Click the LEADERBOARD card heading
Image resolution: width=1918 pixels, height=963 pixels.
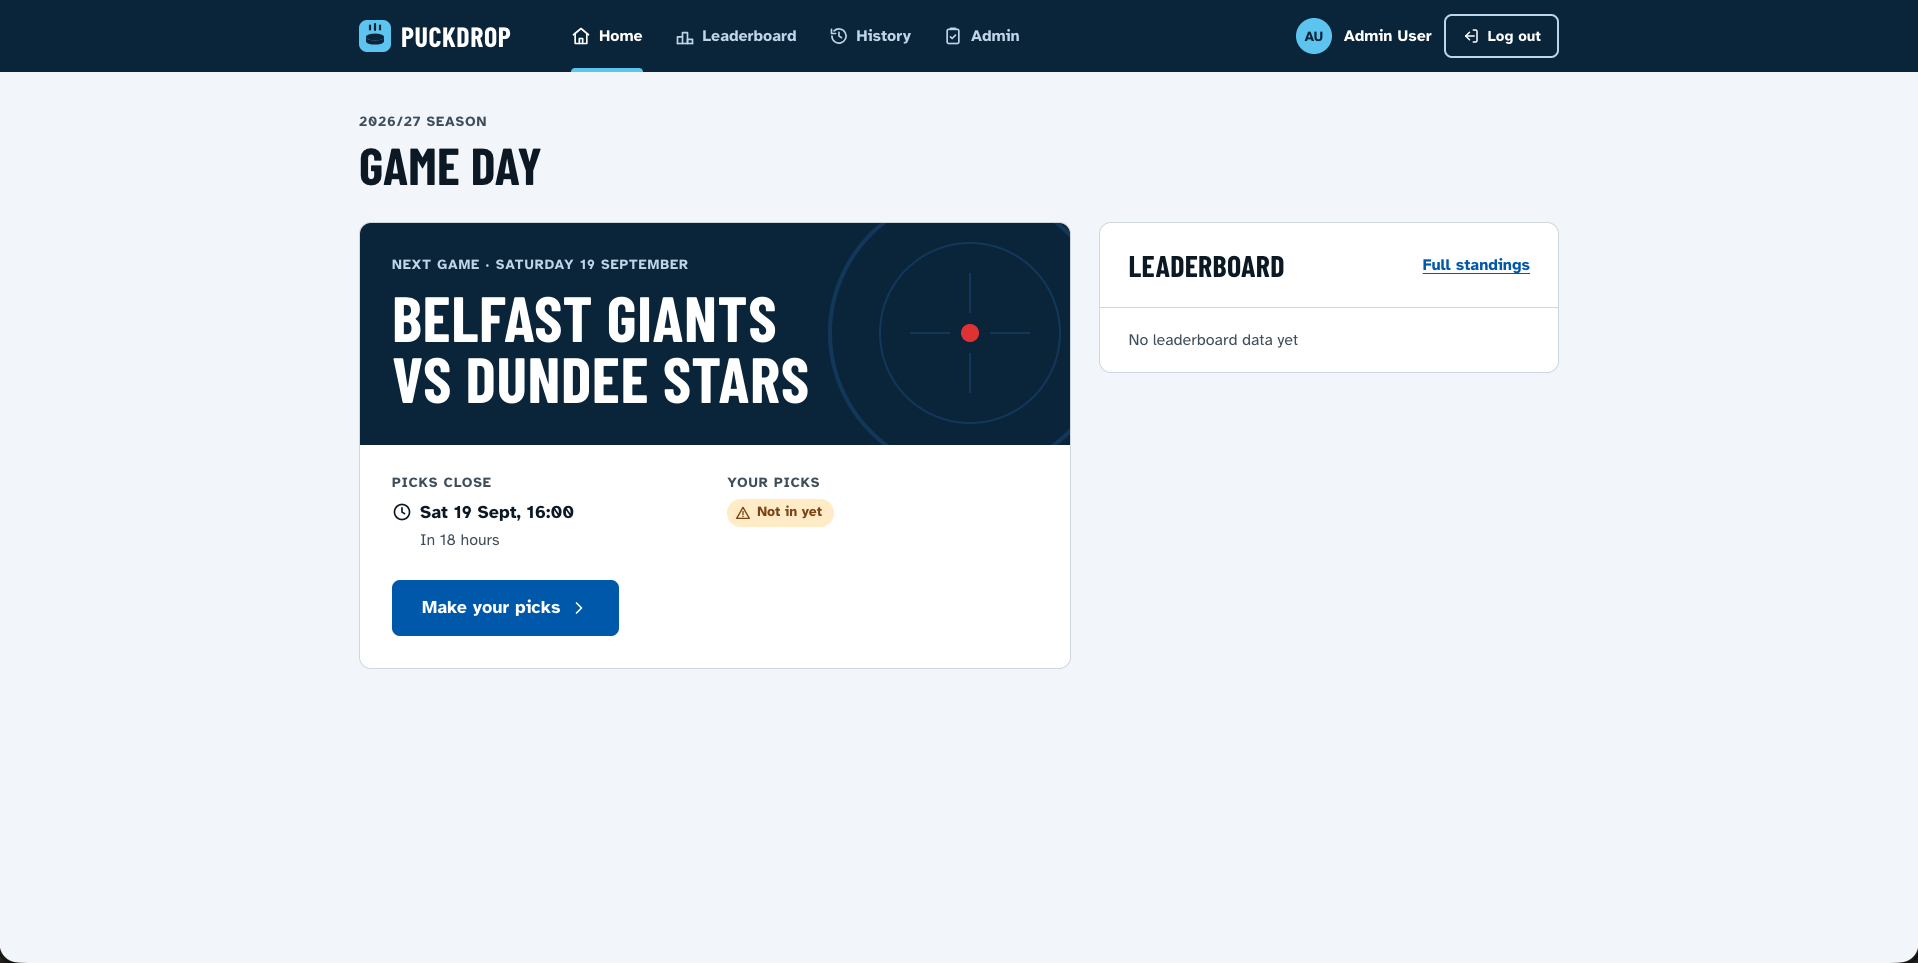1206,267
